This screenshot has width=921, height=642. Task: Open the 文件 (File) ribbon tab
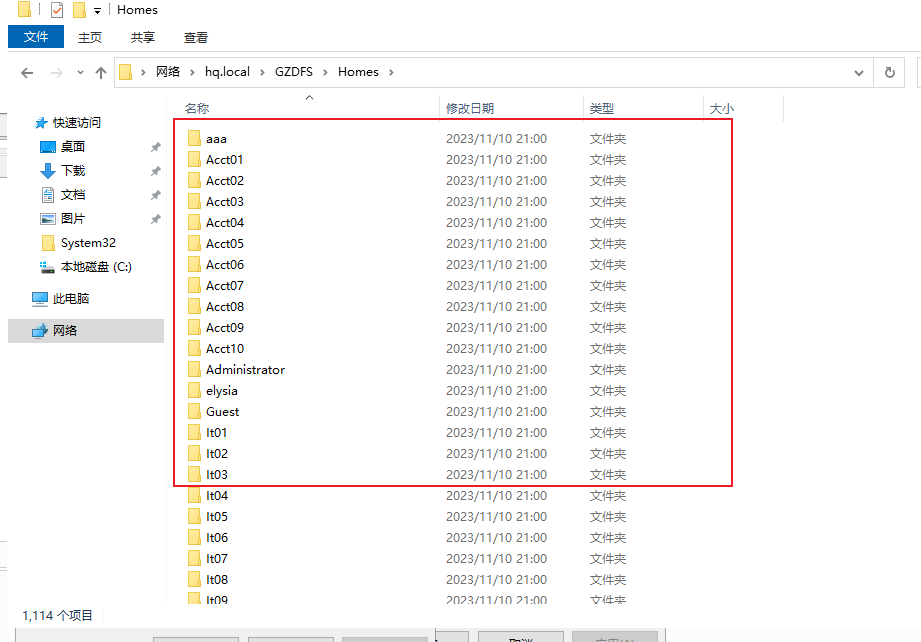tap(36, 37)
